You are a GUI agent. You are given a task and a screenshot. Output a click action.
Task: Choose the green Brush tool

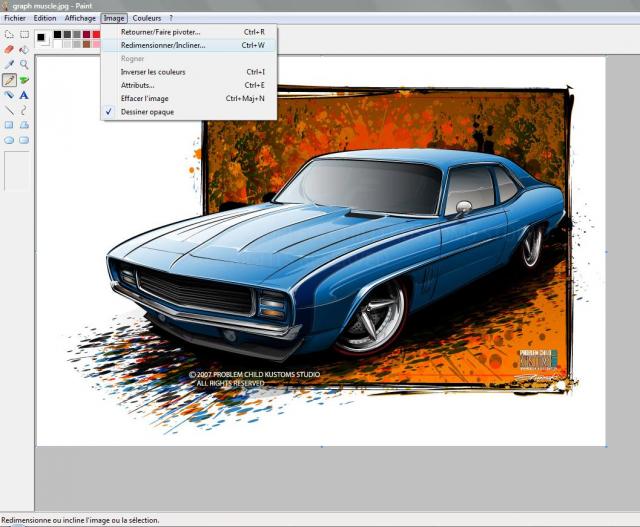pos(24,80)
